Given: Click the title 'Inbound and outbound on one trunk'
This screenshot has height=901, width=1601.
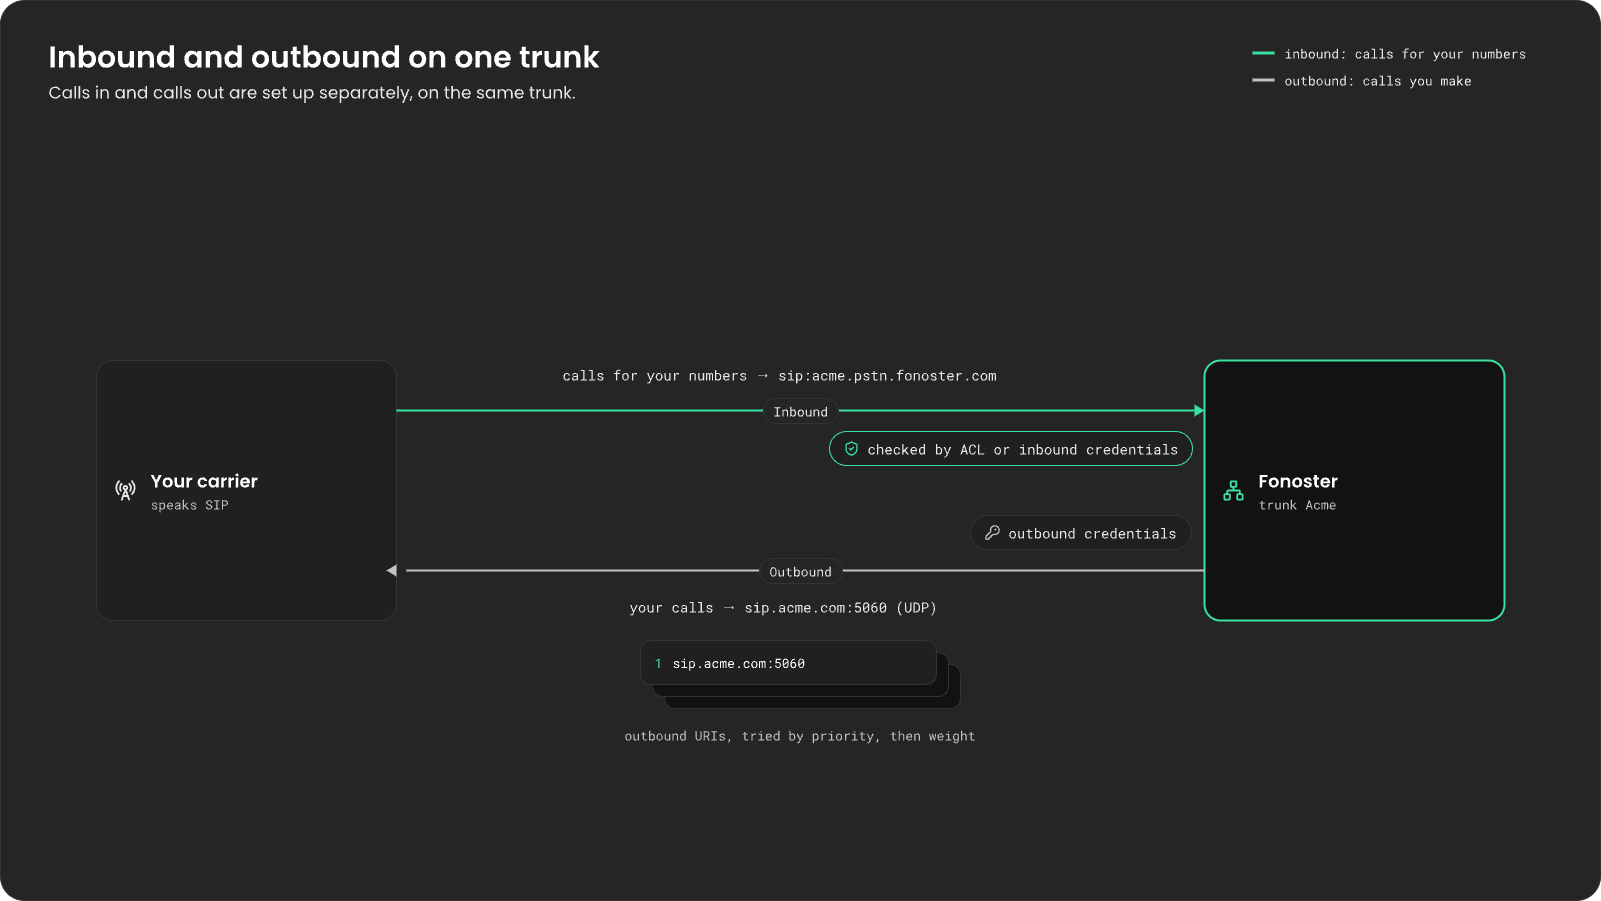Looking at the screenshot, I should [324, 57].
